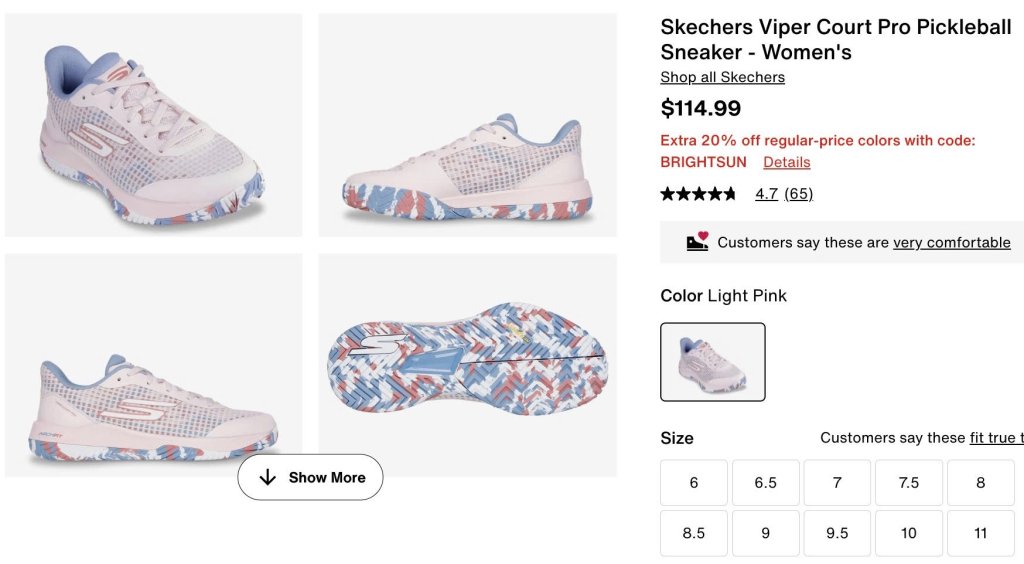This screenshot has width=1024, height=564.
Task: Choose size 6.5
Action: (766, 483)
